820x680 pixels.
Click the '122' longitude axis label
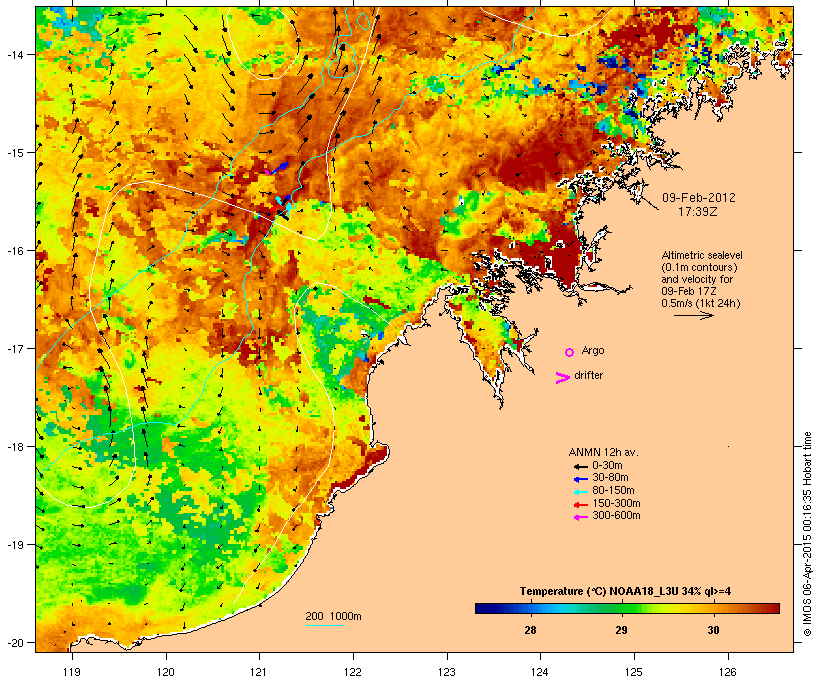(353, 672)
